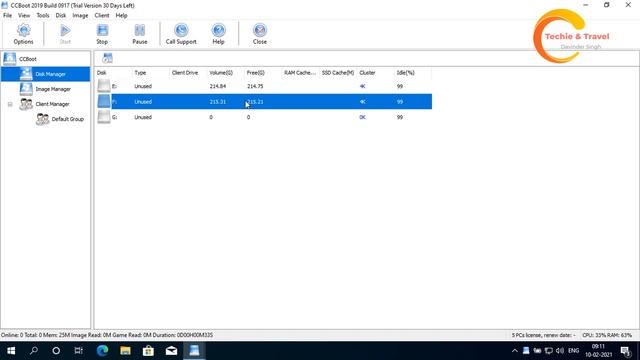
Task: Open the Tools menu
Action: 43,16
